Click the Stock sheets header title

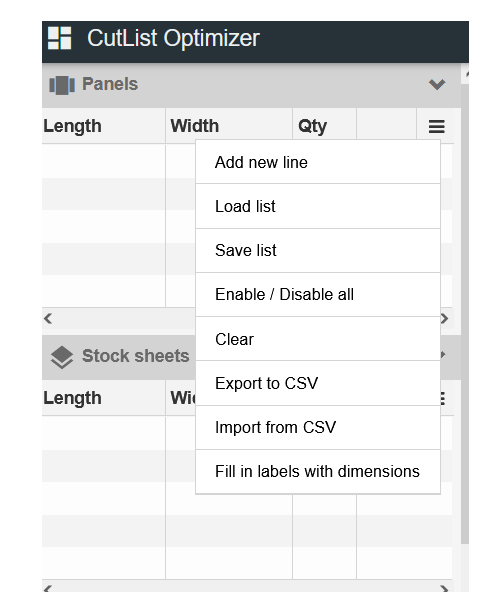point(135,356)
